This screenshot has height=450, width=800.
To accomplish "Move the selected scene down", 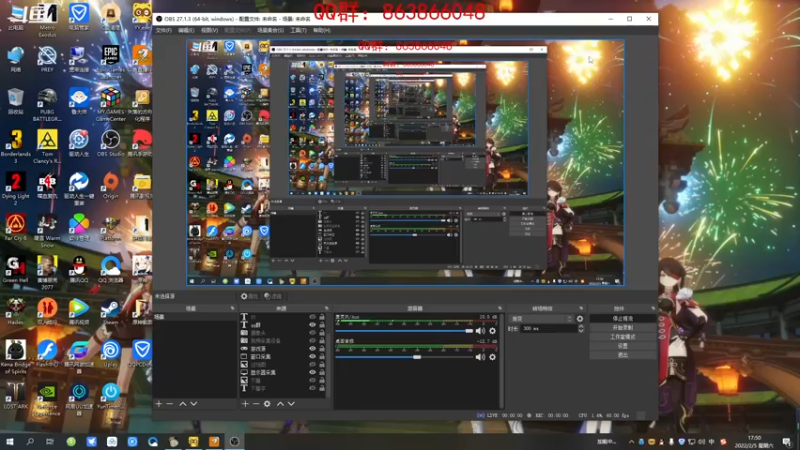I will coord(193,404).
